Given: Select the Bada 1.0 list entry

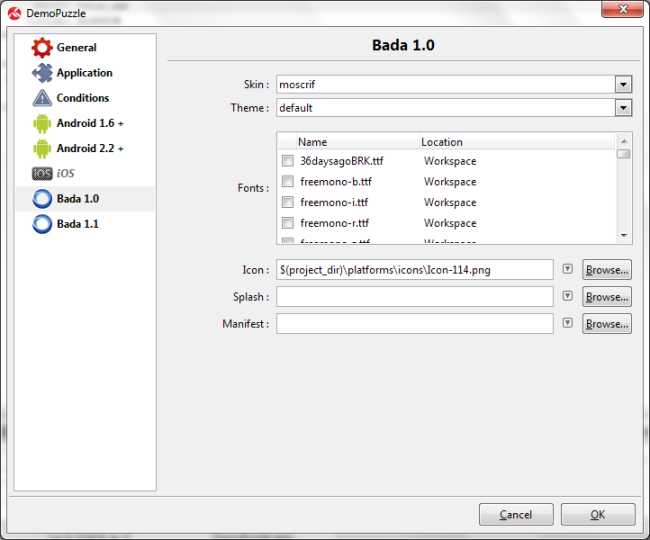Looking at the screenshot, I should click(x=85, y=199).
